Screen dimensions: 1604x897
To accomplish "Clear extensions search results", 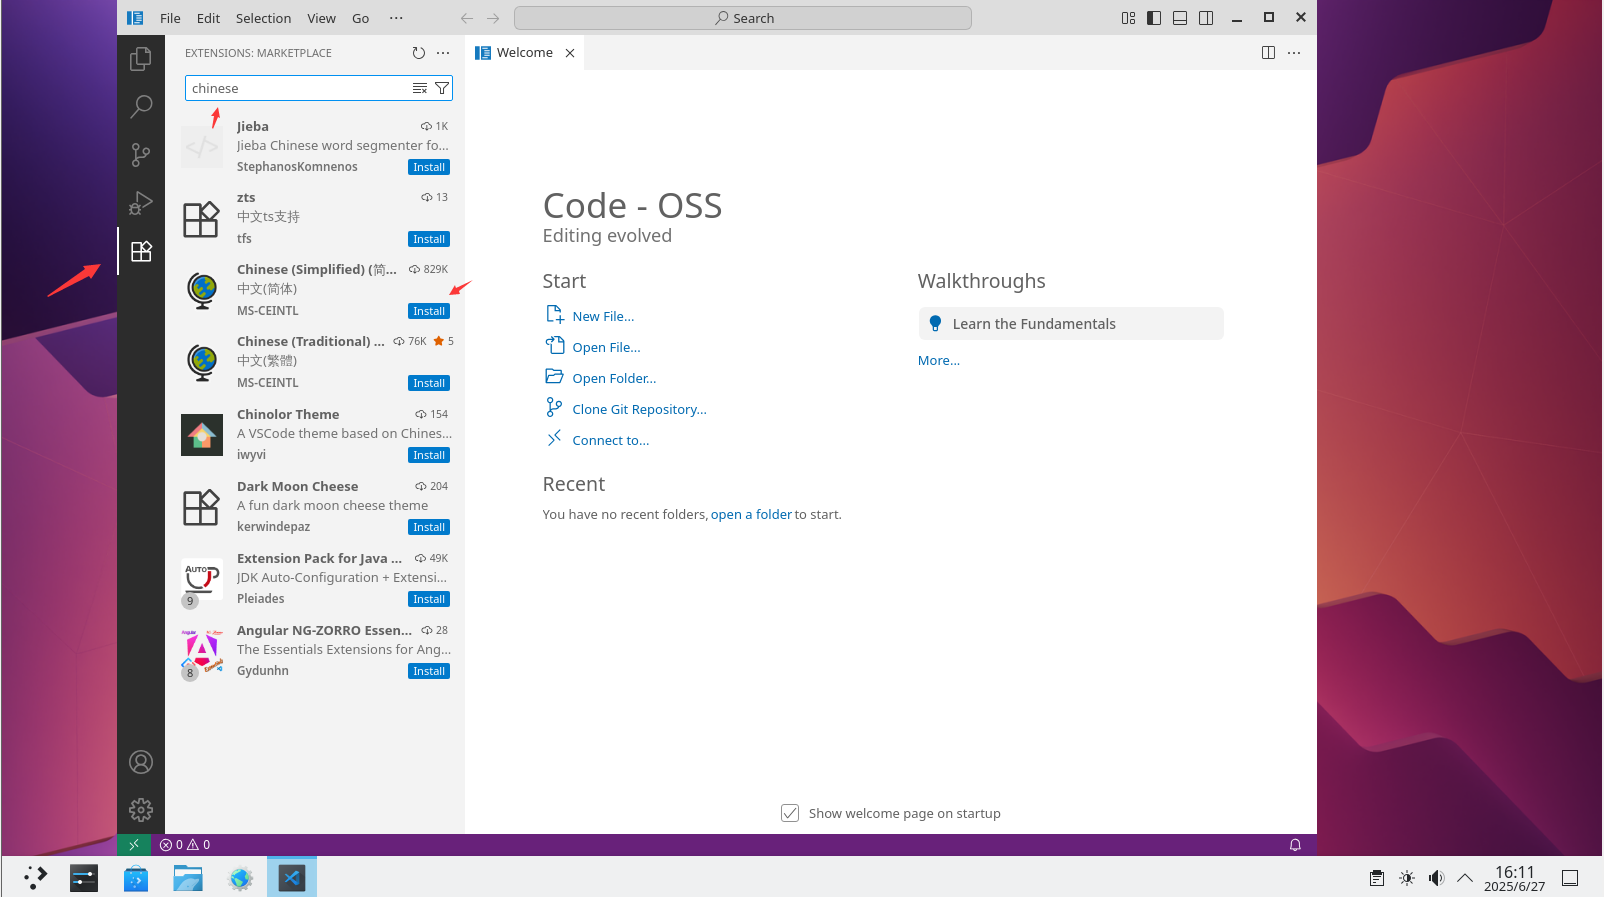I will click(x=420, y=88).
